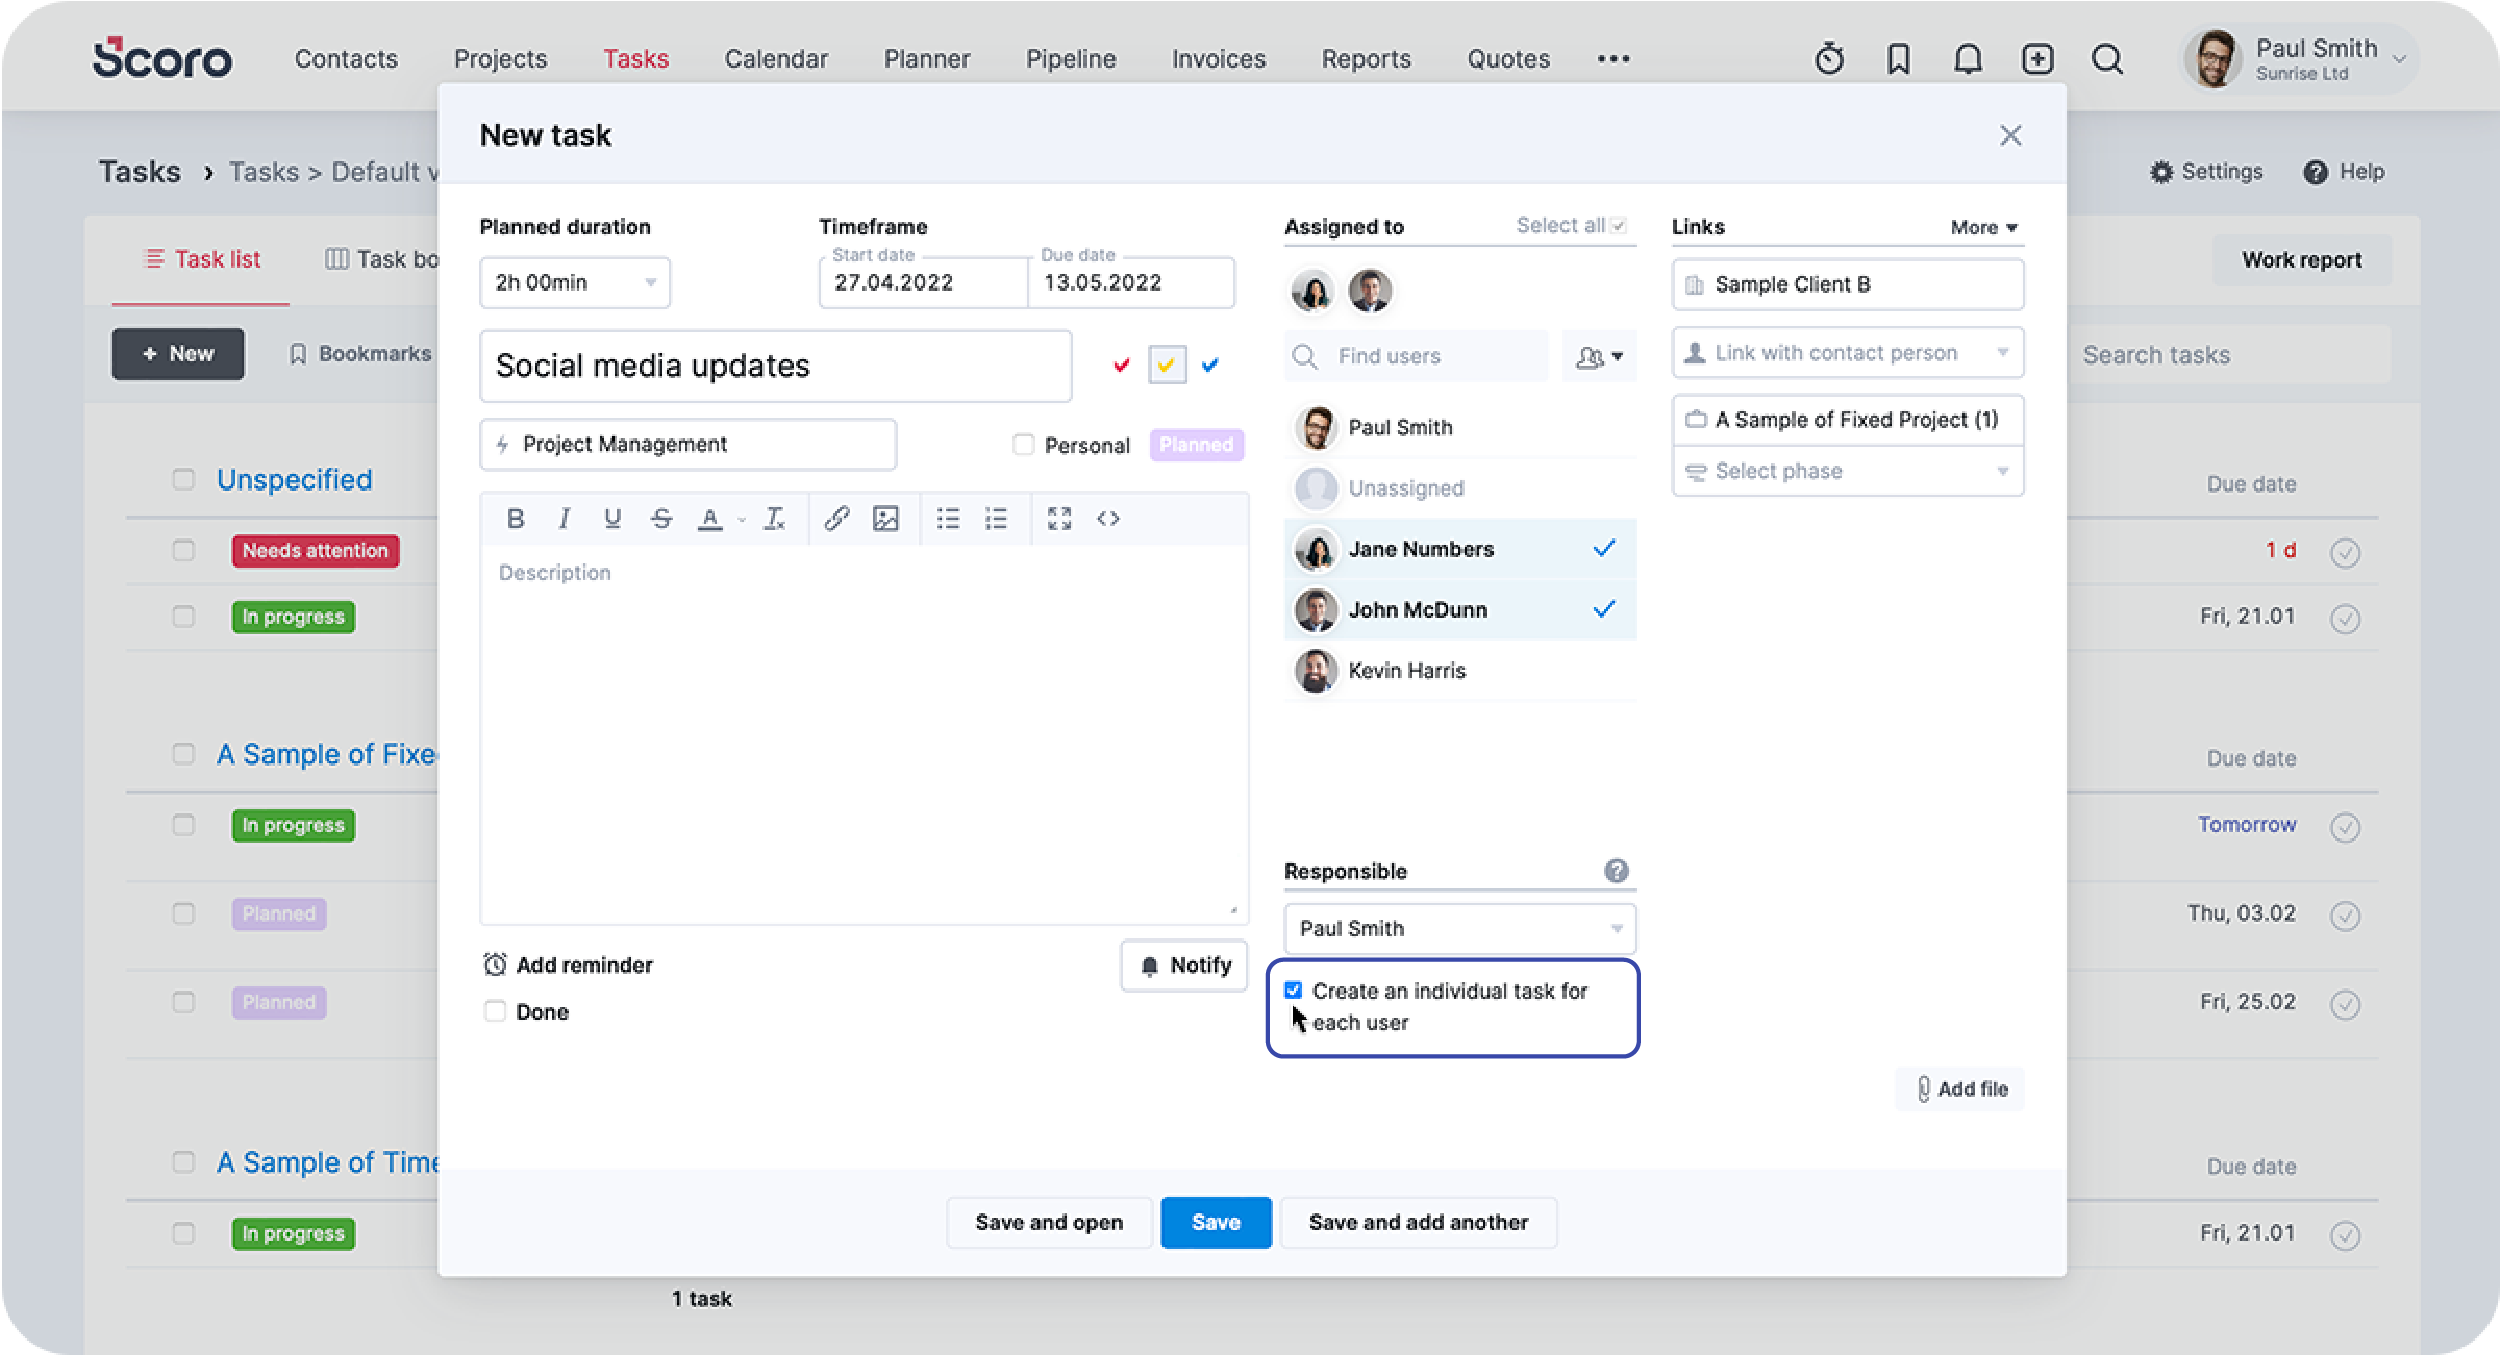
Task: Open the Planner menu
Action: (x=926, y=59)
